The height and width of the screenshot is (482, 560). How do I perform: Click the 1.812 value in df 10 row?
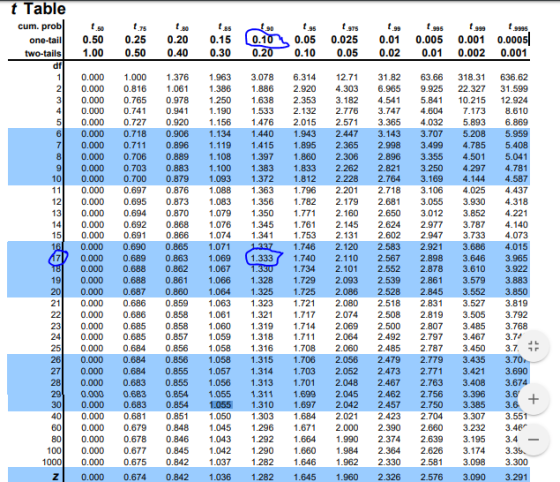click(x=305, y=179)
